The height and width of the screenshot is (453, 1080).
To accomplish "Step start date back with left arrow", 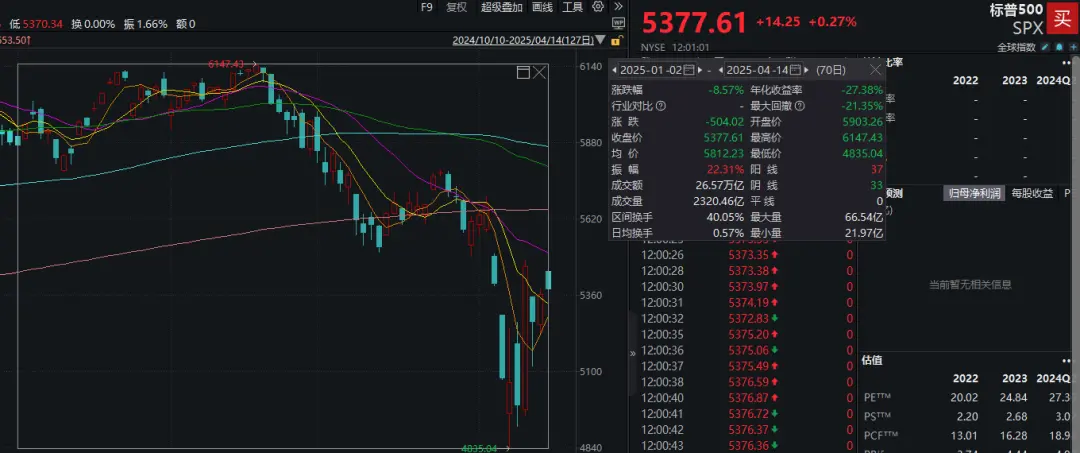I will click(x=616, y=71).
